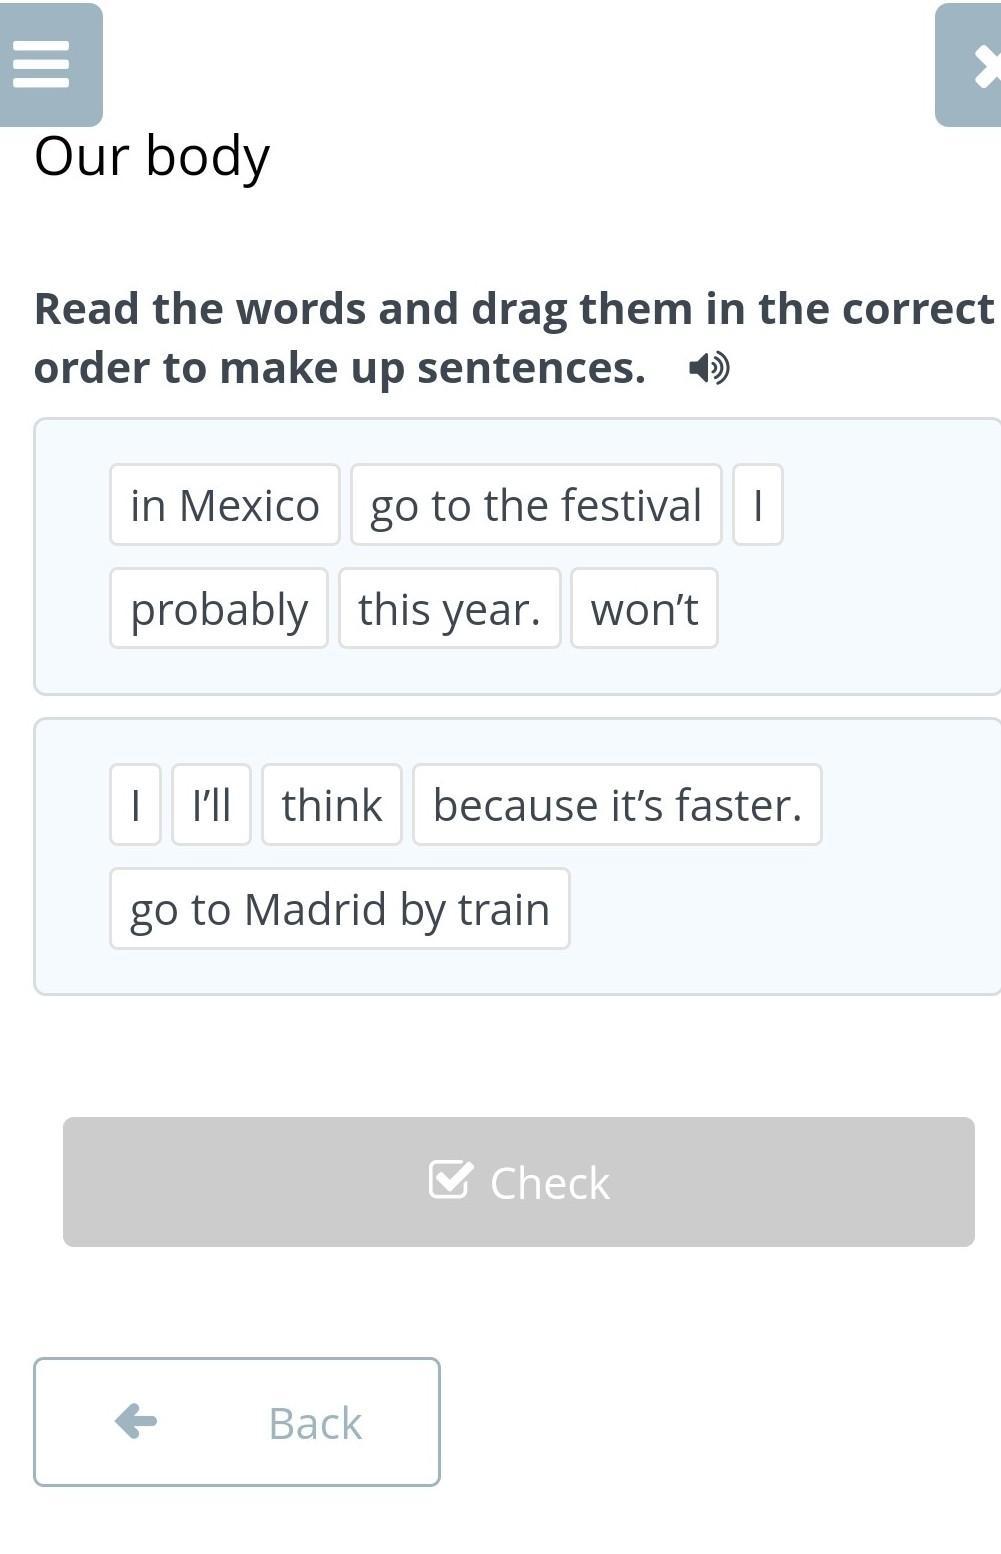Pick the 'I' tile in second sentence
Image resolution: width=1001 pixels, height=1554 pixels.
[135, 805]
